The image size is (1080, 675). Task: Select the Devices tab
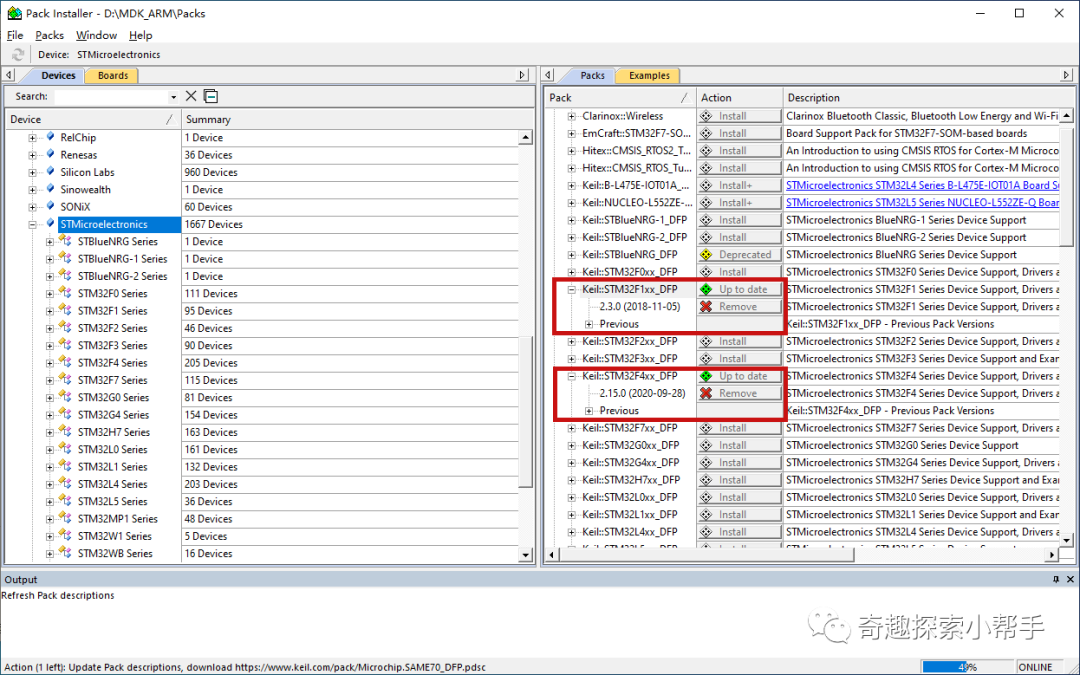coord(58,76)
